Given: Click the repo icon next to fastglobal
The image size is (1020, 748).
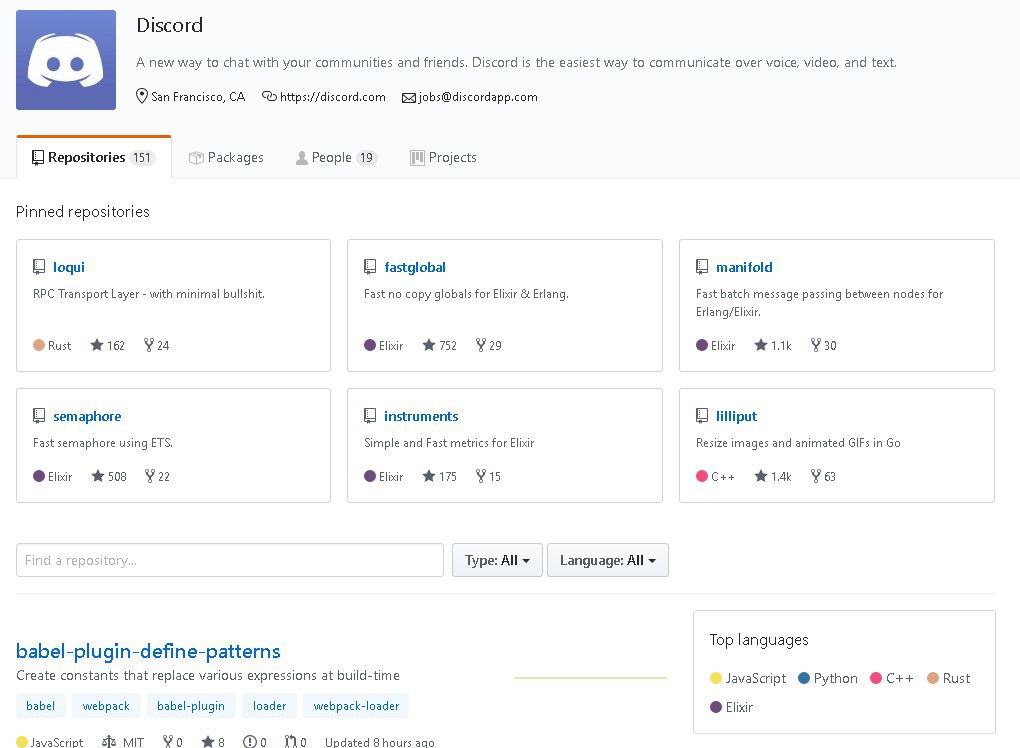Looking at the screenshot, I should click(x=370, y=267).
